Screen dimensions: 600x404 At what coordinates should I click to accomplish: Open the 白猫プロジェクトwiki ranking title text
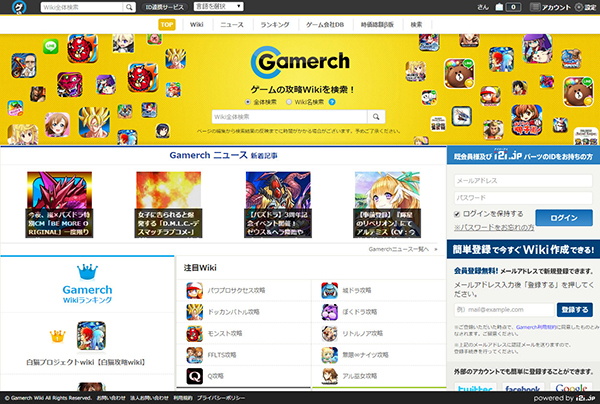[86, 362]
